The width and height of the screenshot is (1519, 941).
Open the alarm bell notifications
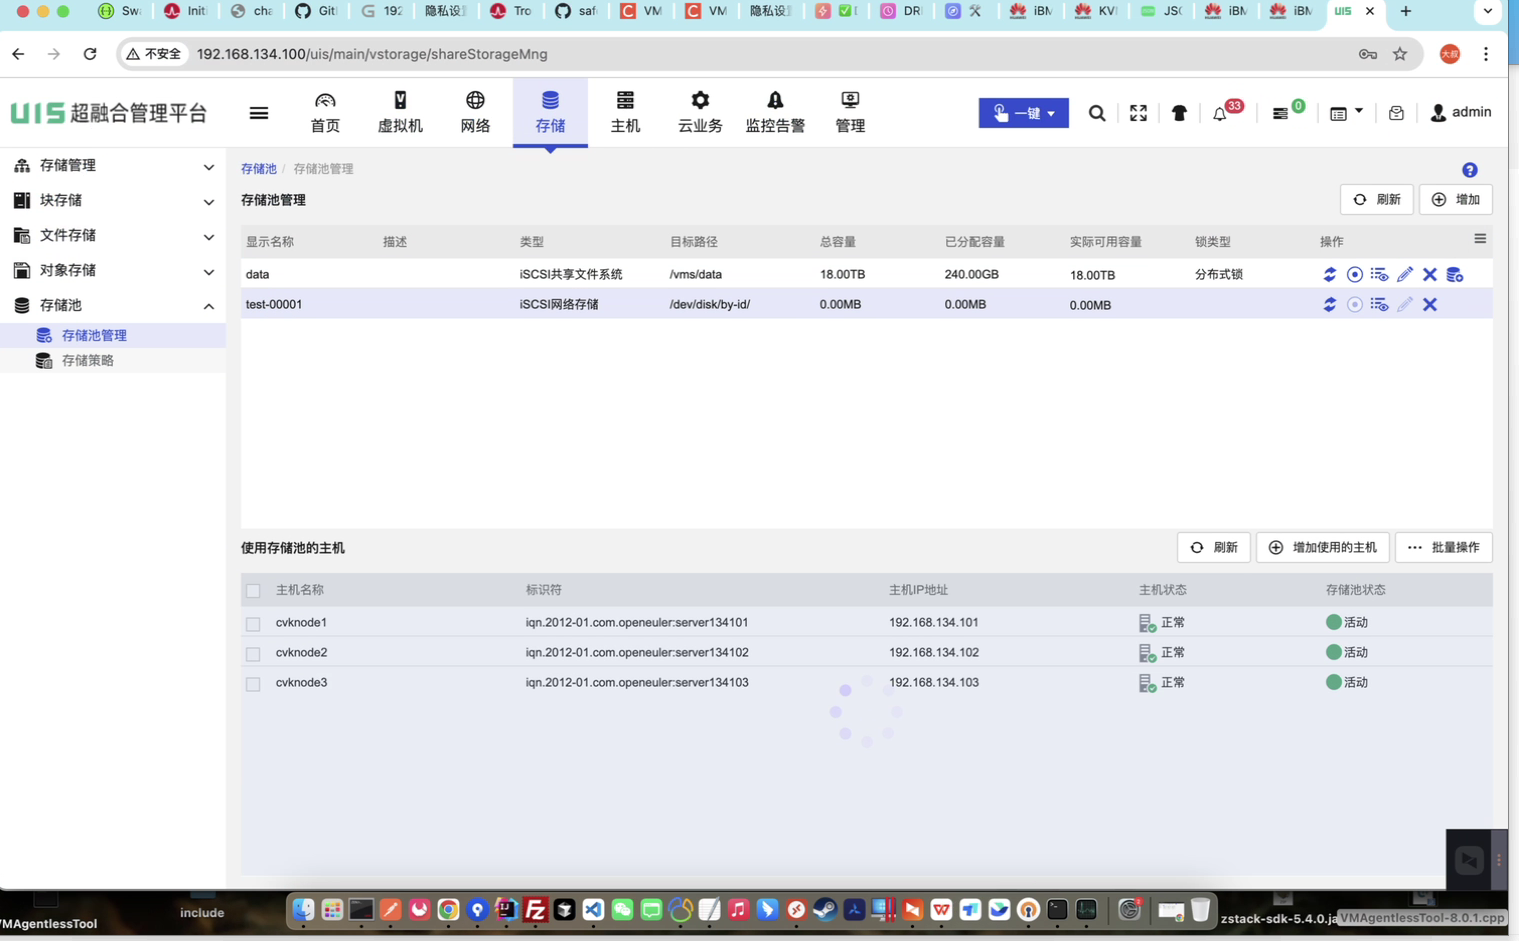pyautogui.click(x=1220, y=114)
